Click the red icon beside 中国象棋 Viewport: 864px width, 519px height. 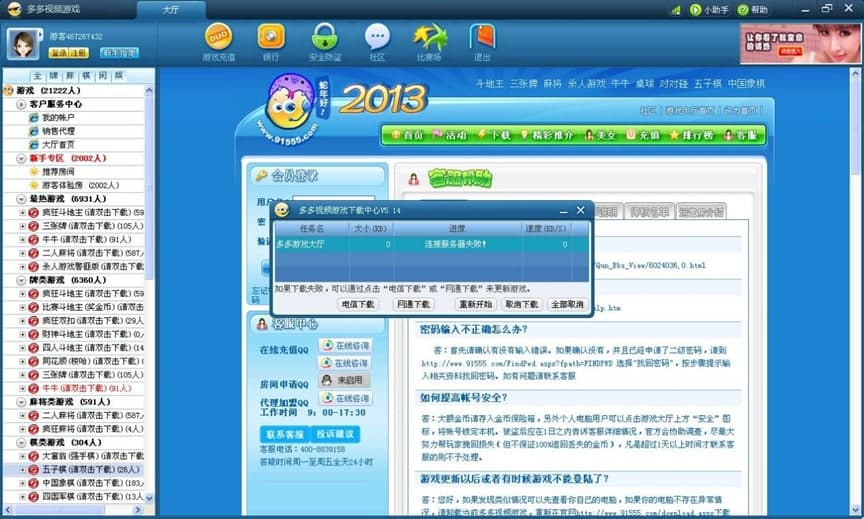pyautogui.click(x=33, y=483)
